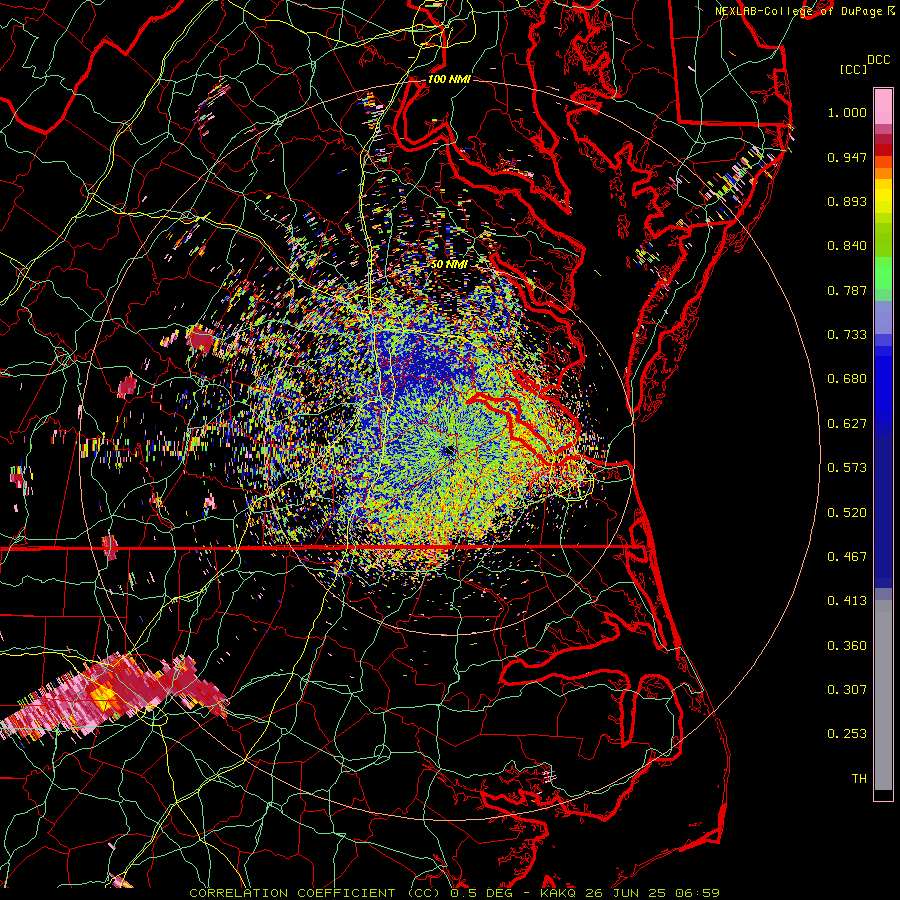Pick the gray lower segment of color bar
This screenshot has width=900, height=900.
click(x=883, y=695)
